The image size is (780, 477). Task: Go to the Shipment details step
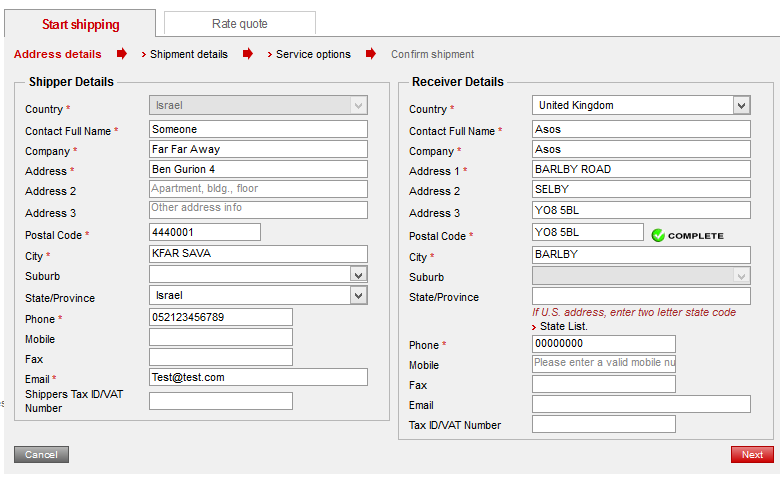coord(188,54)
